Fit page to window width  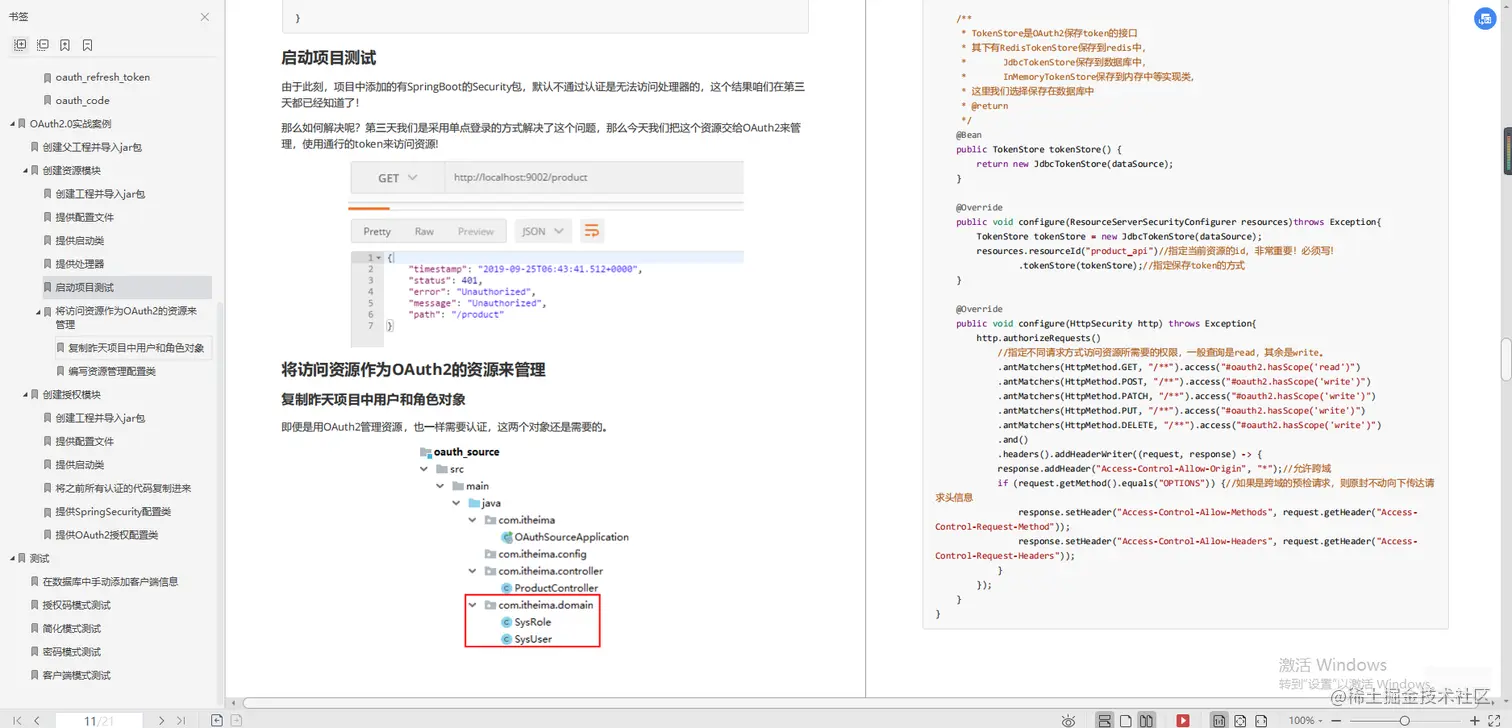point(1261,721)
